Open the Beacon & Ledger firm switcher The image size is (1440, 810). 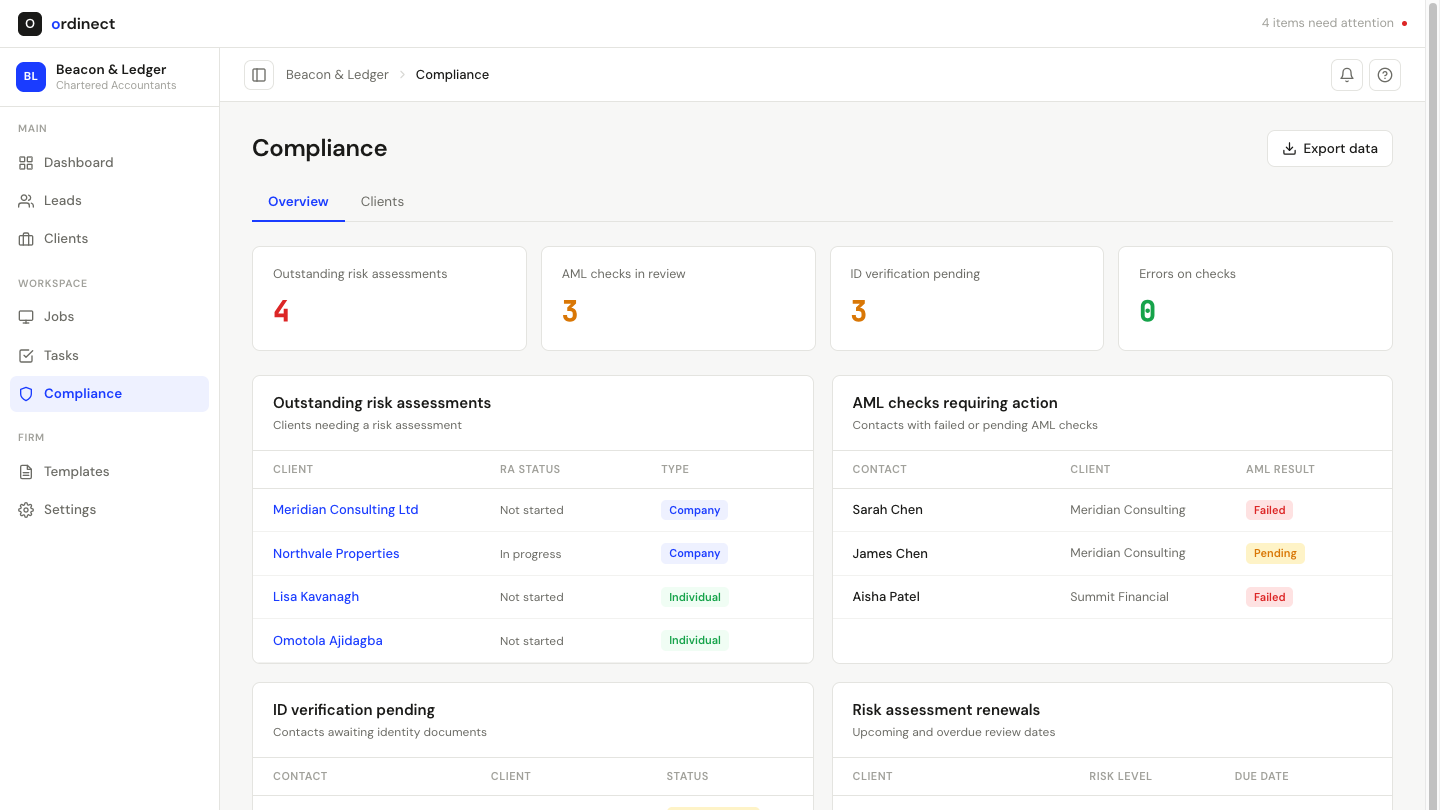pos(110,77)
